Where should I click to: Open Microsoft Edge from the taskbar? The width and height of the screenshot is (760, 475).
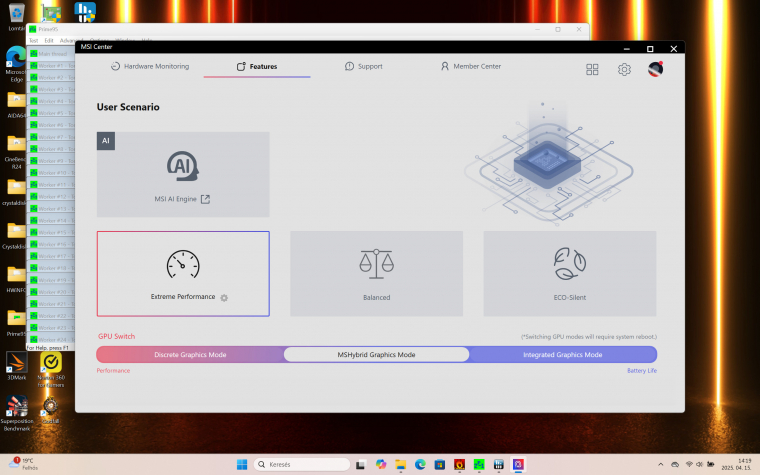click(420, 464)
